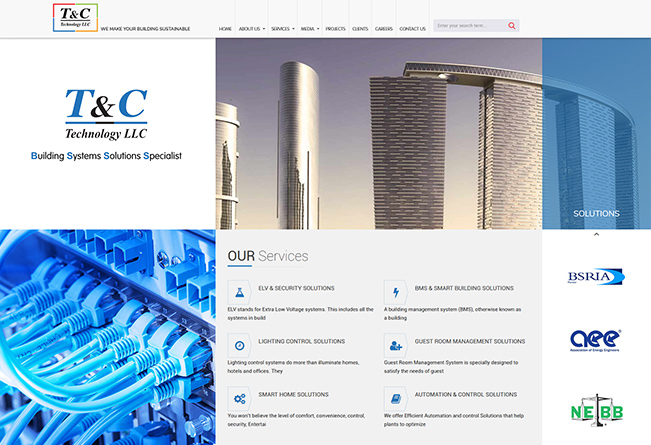The width and height of the screenshot is (651, 445).
Task: Open BMS & Smart Building Solutions link
Action: point(464,288)
